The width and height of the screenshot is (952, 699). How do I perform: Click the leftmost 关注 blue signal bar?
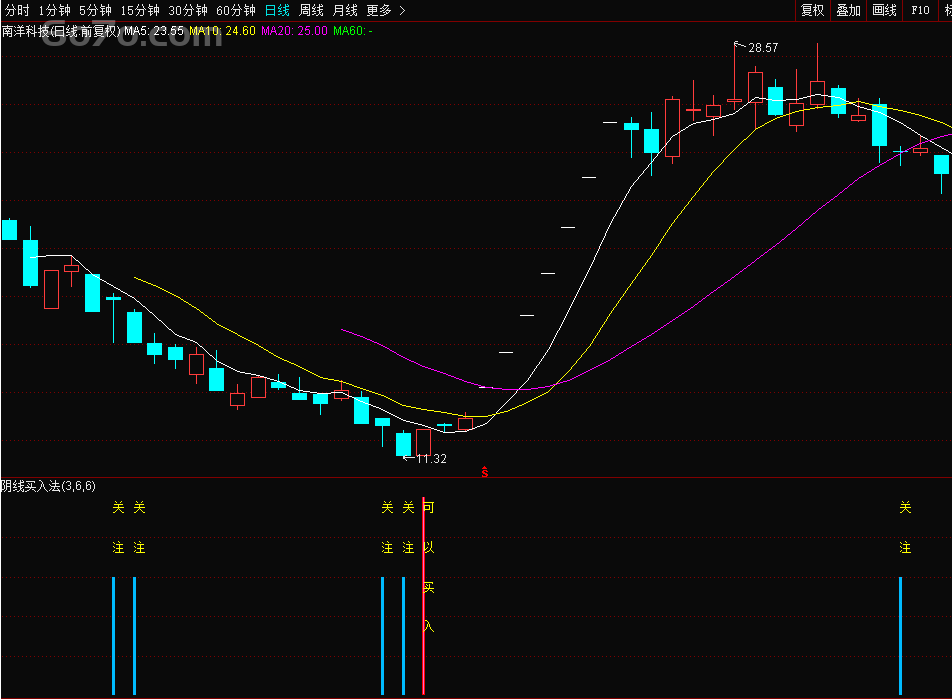tap(114, 636)
